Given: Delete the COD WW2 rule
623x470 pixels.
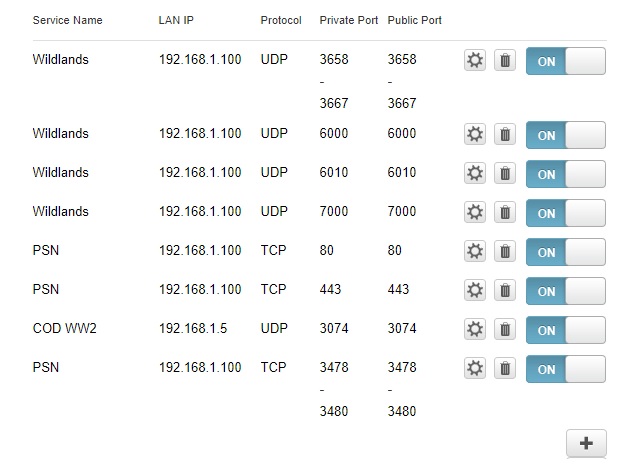Looking at the screenshot, I should pos(505,330).
